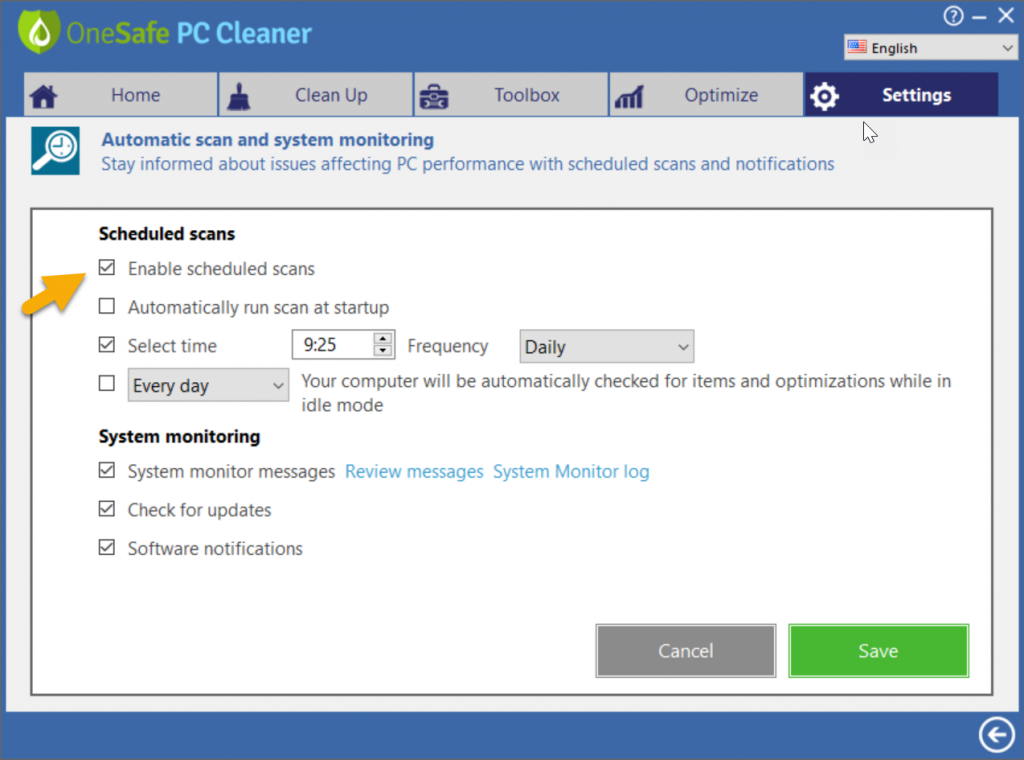
Task: Open the Toolbox via its toolbox icon
Action: coord(434,94)
